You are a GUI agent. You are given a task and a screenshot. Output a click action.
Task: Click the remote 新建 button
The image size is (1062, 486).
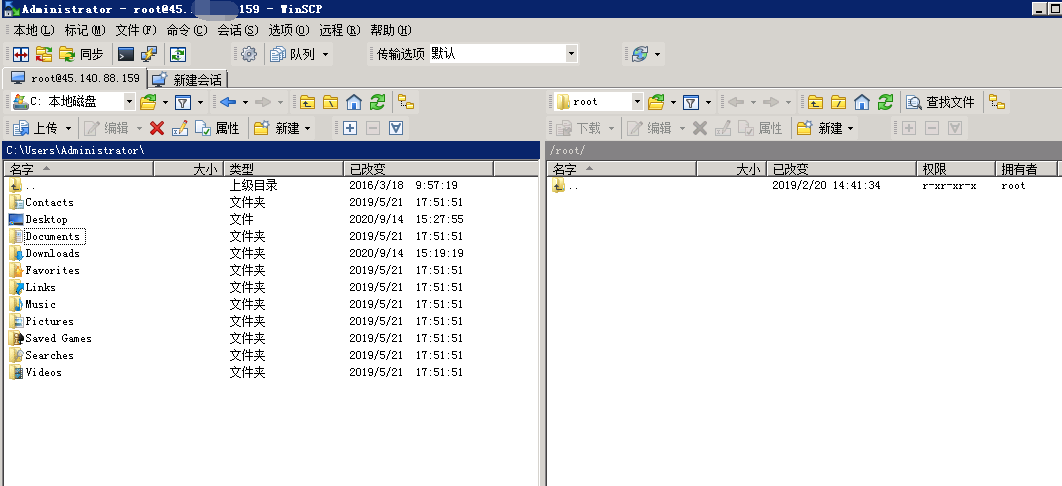pyautogui.click(x=820, y=128)
